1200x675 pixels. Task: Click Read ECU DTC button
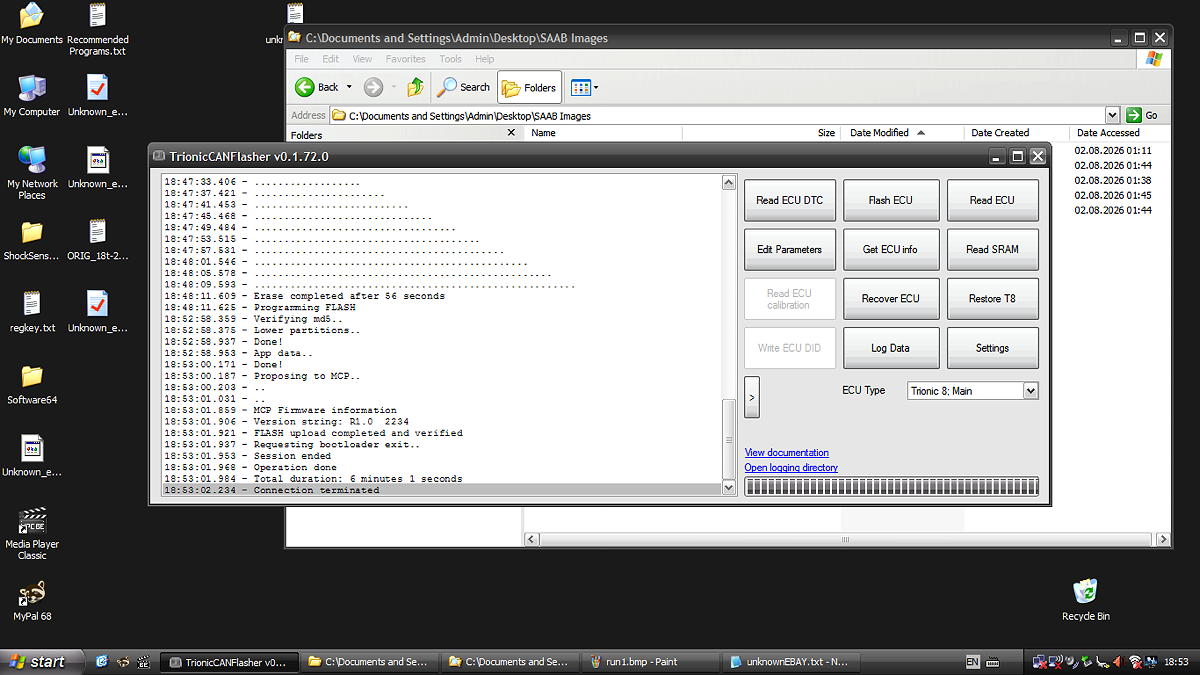(x=789, y=200)
